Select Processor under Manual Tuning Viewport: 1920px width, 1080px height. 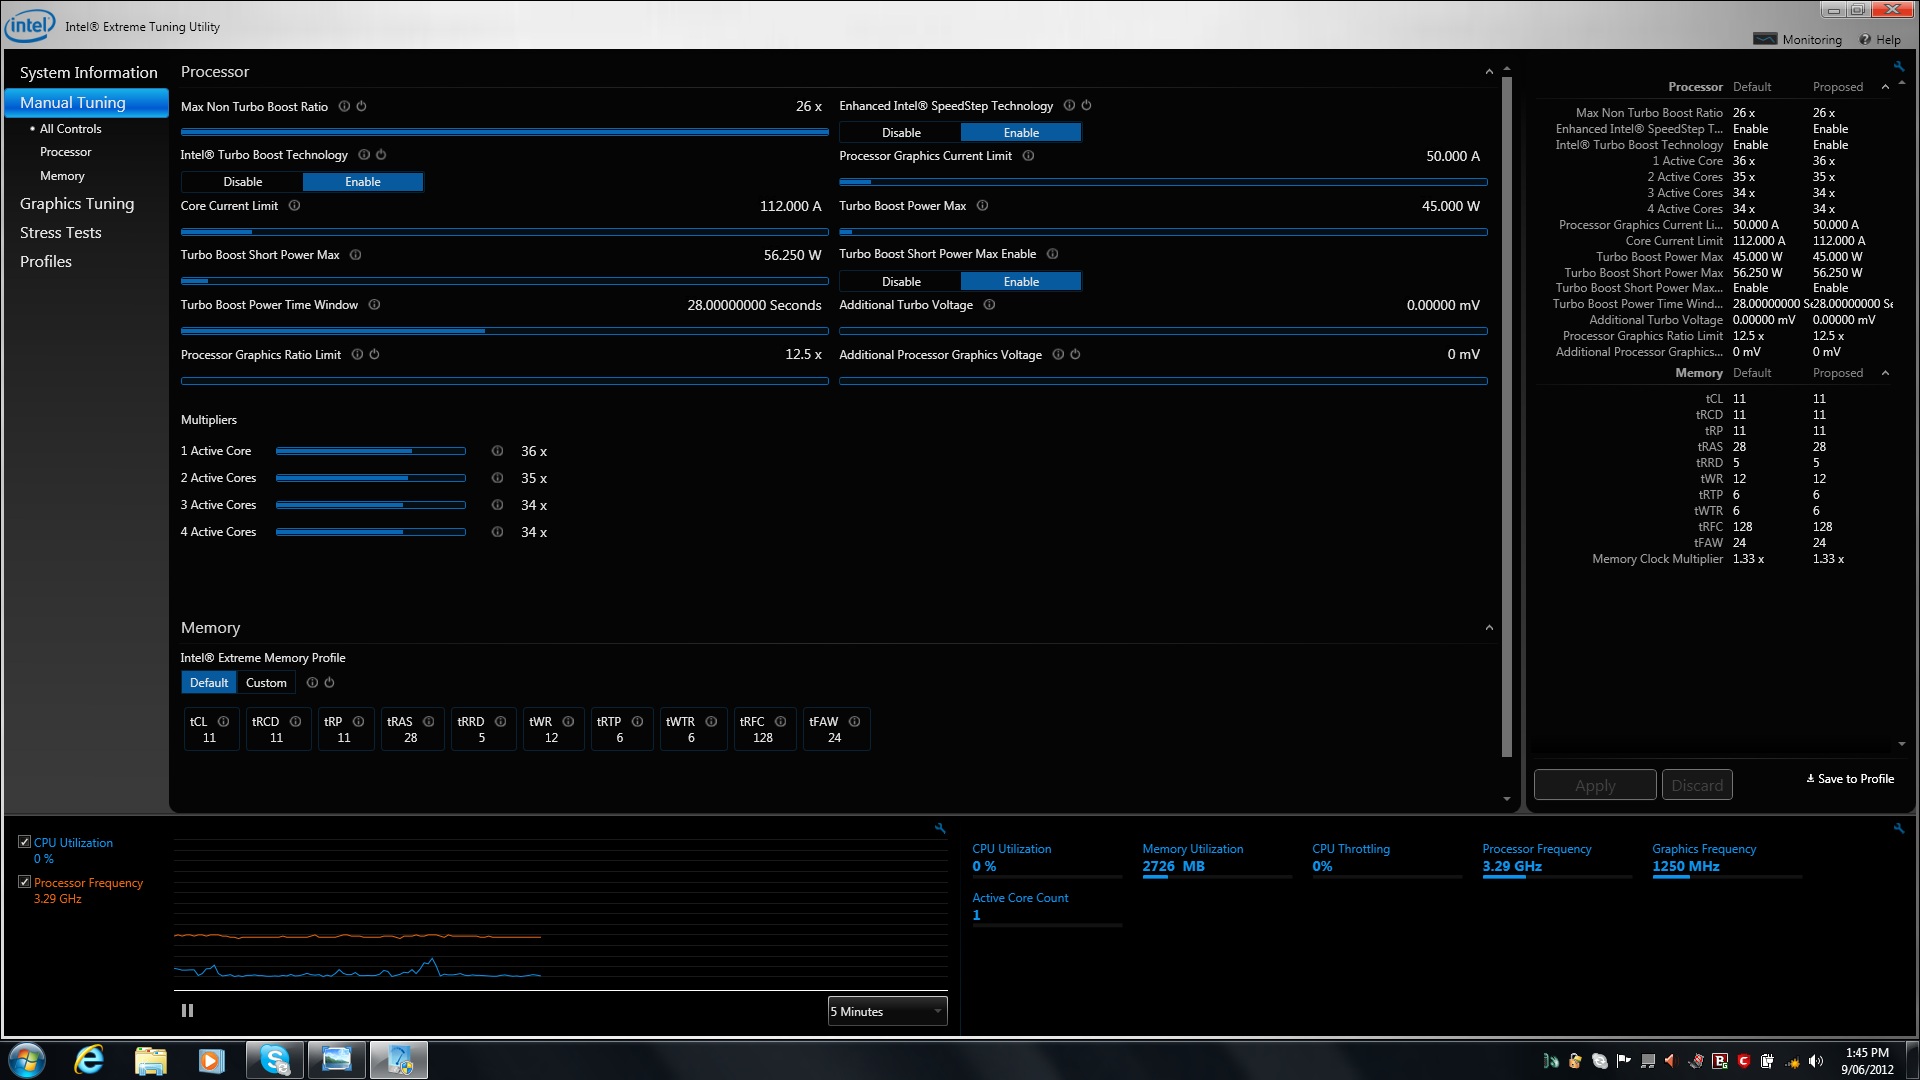[x=66, y=152]
